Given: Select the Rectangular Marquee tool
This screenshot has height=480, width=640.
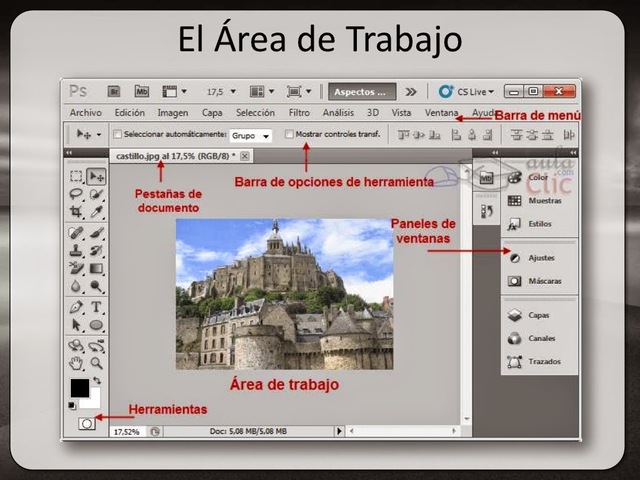Looking at the screenshot, I should pos(76,176).
